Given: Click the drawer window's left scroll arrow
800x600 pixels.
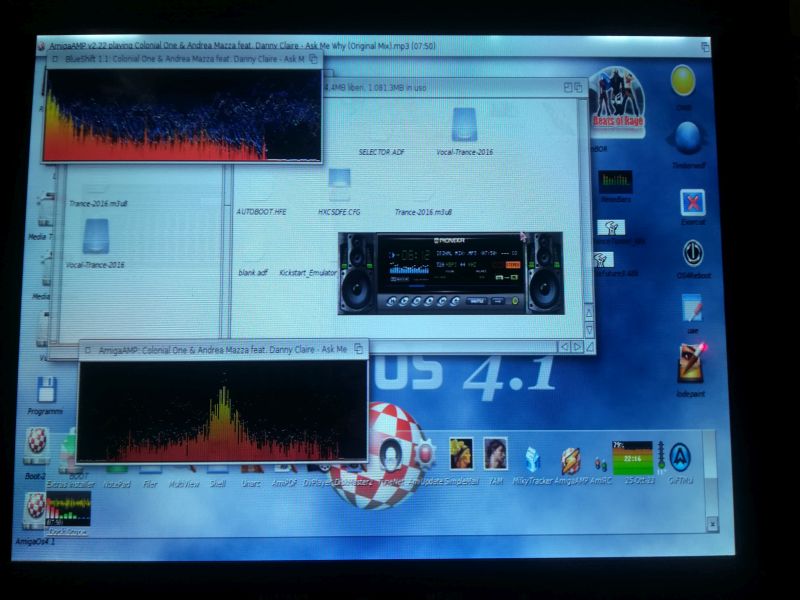Looking at the screenshot, I should [x=564, y=347].
